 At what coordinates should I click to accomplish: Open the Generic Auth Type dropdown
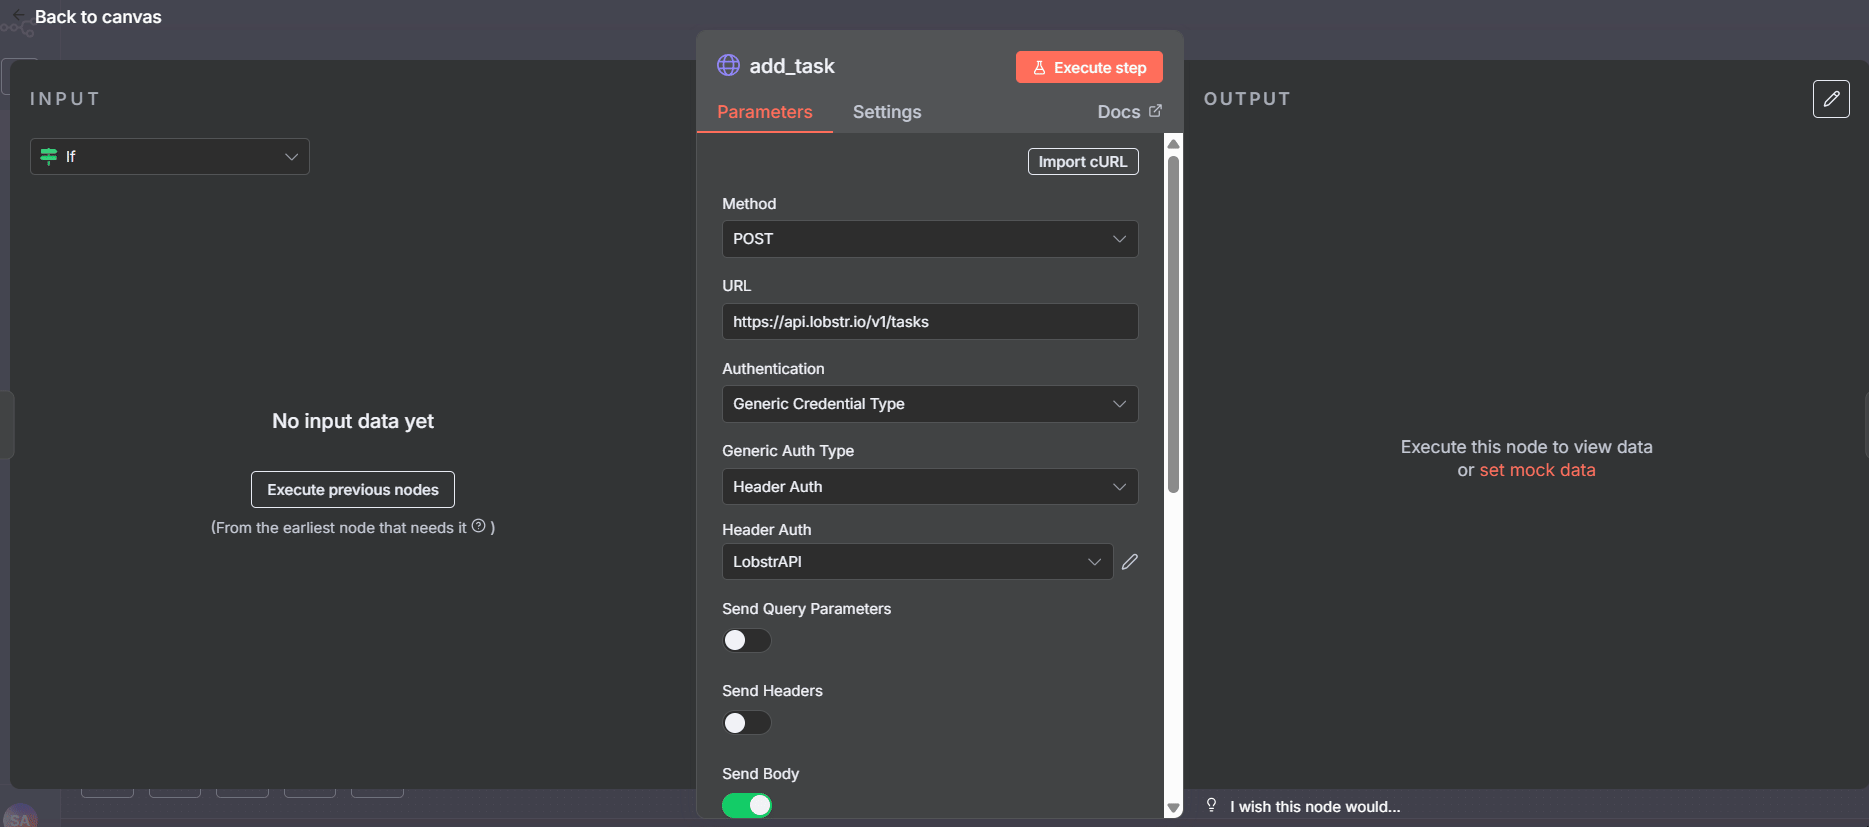click(x=930, y=487)
